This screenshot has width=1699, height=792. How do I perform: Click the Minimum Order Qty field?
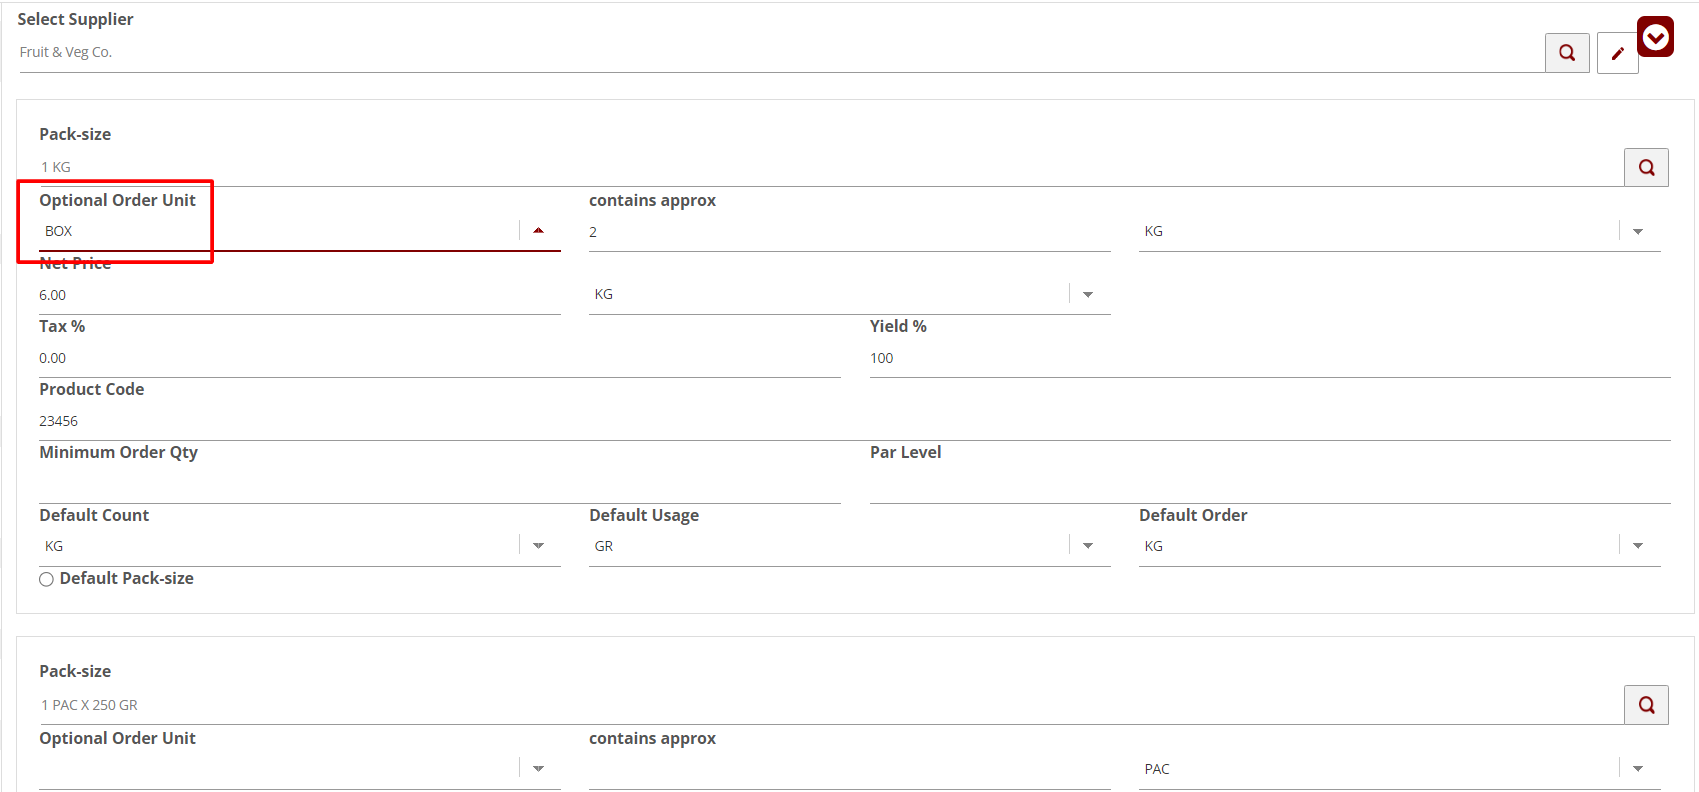point(438,485)
